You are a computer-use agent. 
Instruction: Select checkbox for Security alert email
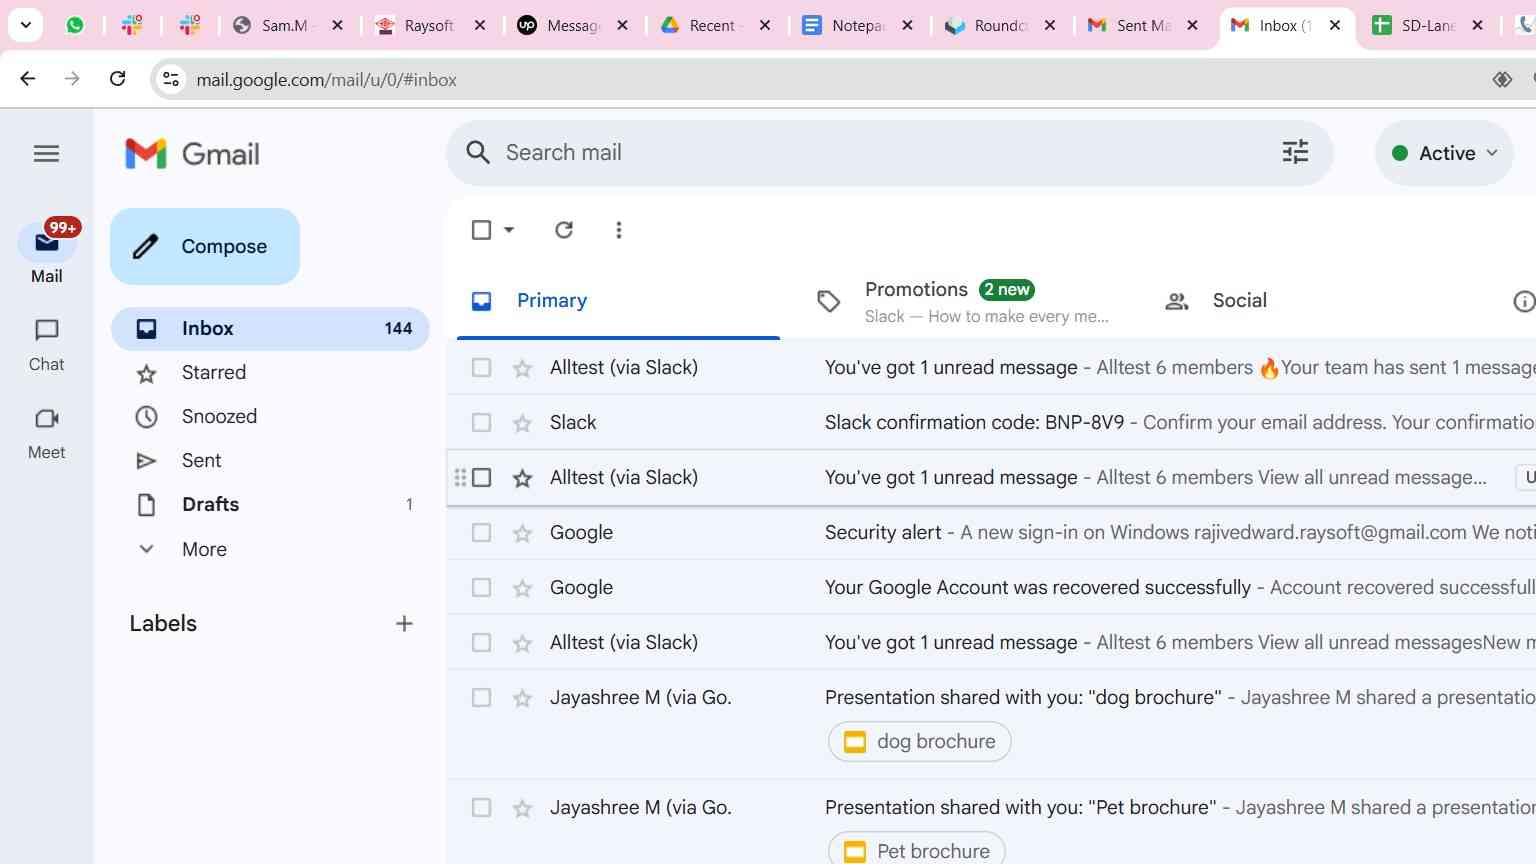point(481,533)
